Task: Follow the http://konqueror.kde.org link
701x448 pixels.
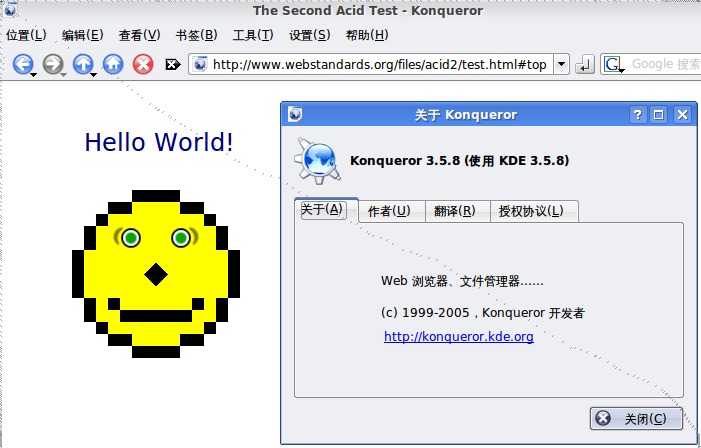Action: click(x=459, y=336)
